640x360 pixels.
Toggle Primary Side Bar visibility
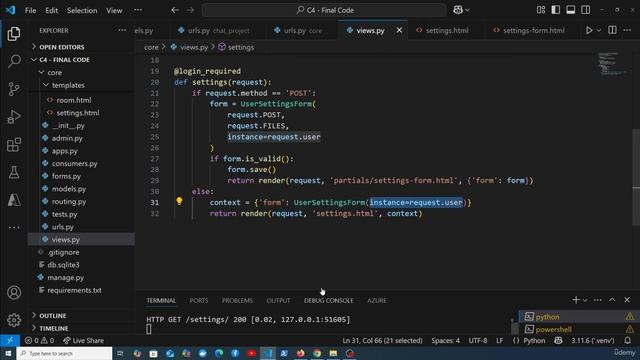coord(556,10)
